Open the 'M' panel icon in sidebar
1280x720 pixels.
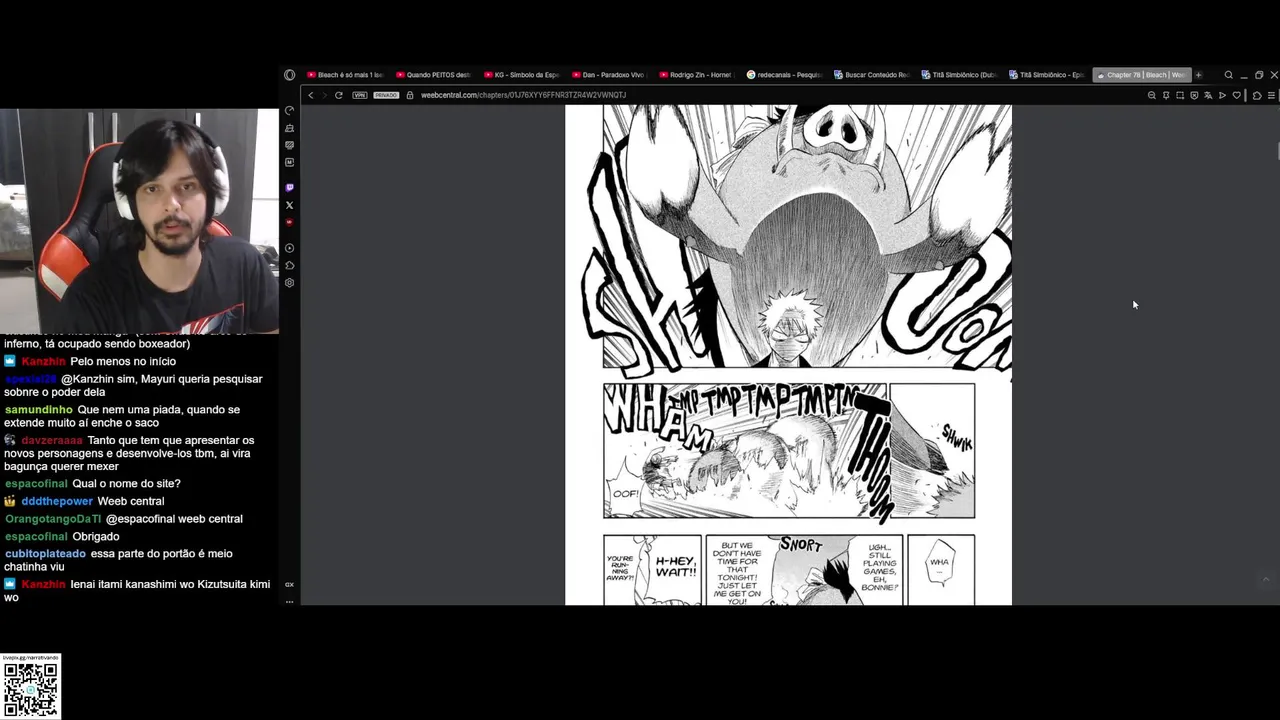290,162
